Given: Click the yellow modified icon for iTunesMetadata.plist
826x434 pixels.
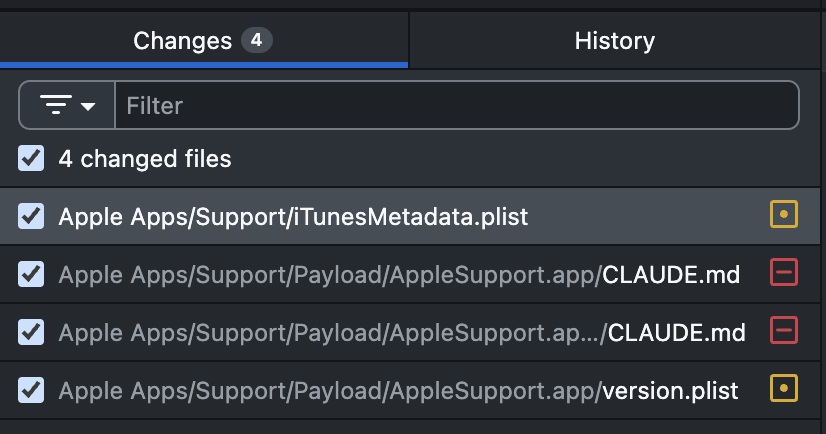Looking at the screenshot, I should click(x=784, y=214).
